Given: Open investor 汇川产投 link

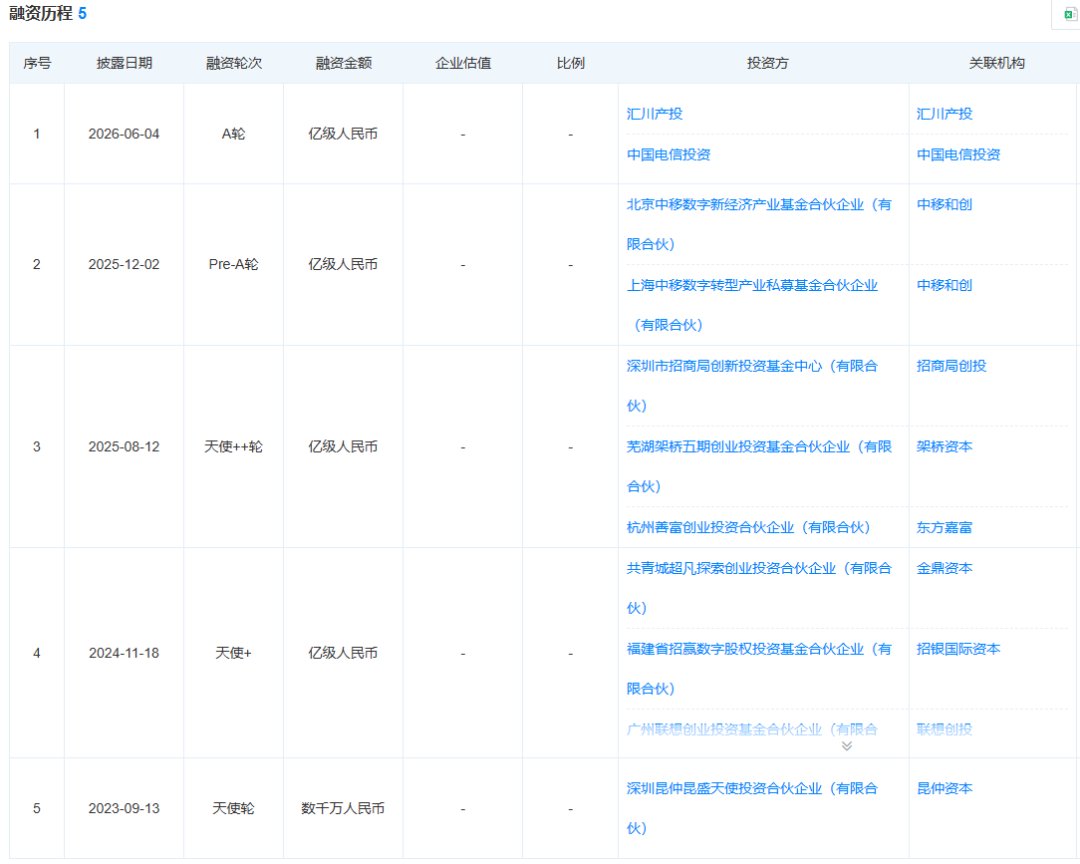Looking at the screenshot, I should 654,114.
